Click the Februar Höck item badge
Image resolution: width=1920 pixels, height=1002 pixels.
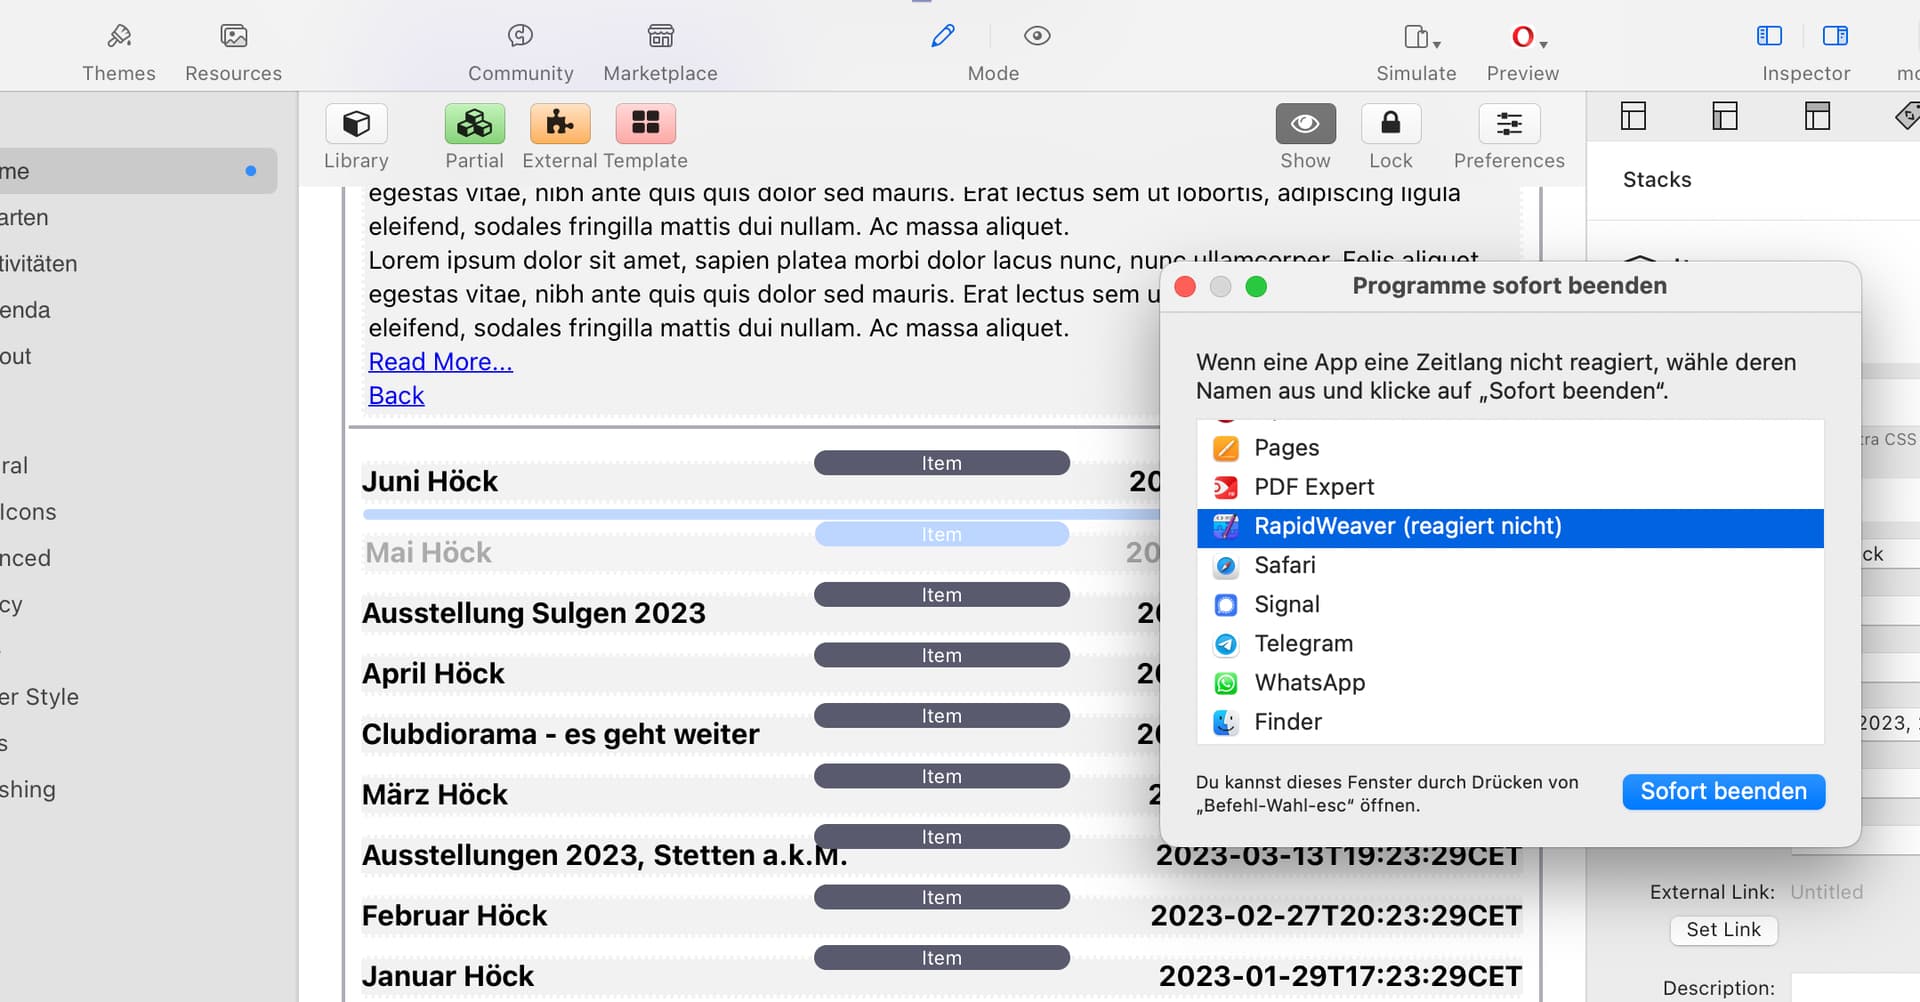(941, 898)
